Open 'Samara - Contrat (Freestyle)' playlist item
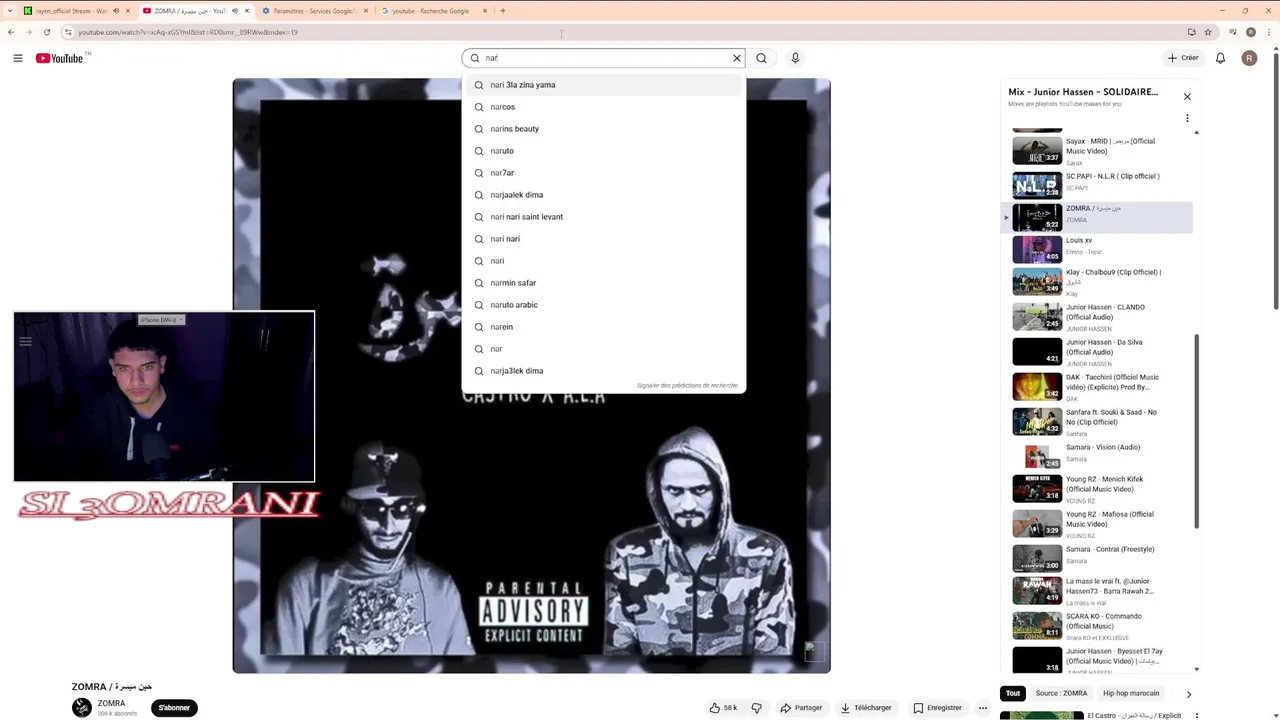This screenshot has width=1280, height=720. [1097, 558]
